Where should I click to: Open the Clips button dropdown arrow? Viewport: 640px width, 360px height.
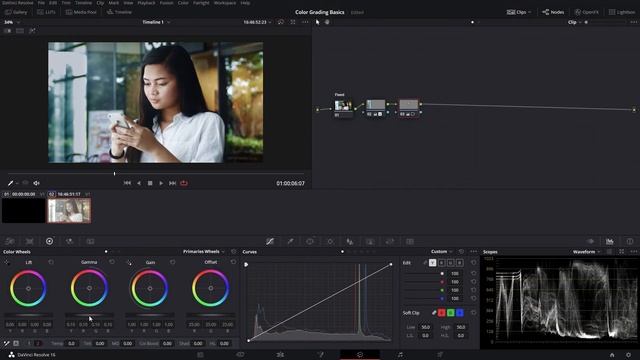[530, 12]
